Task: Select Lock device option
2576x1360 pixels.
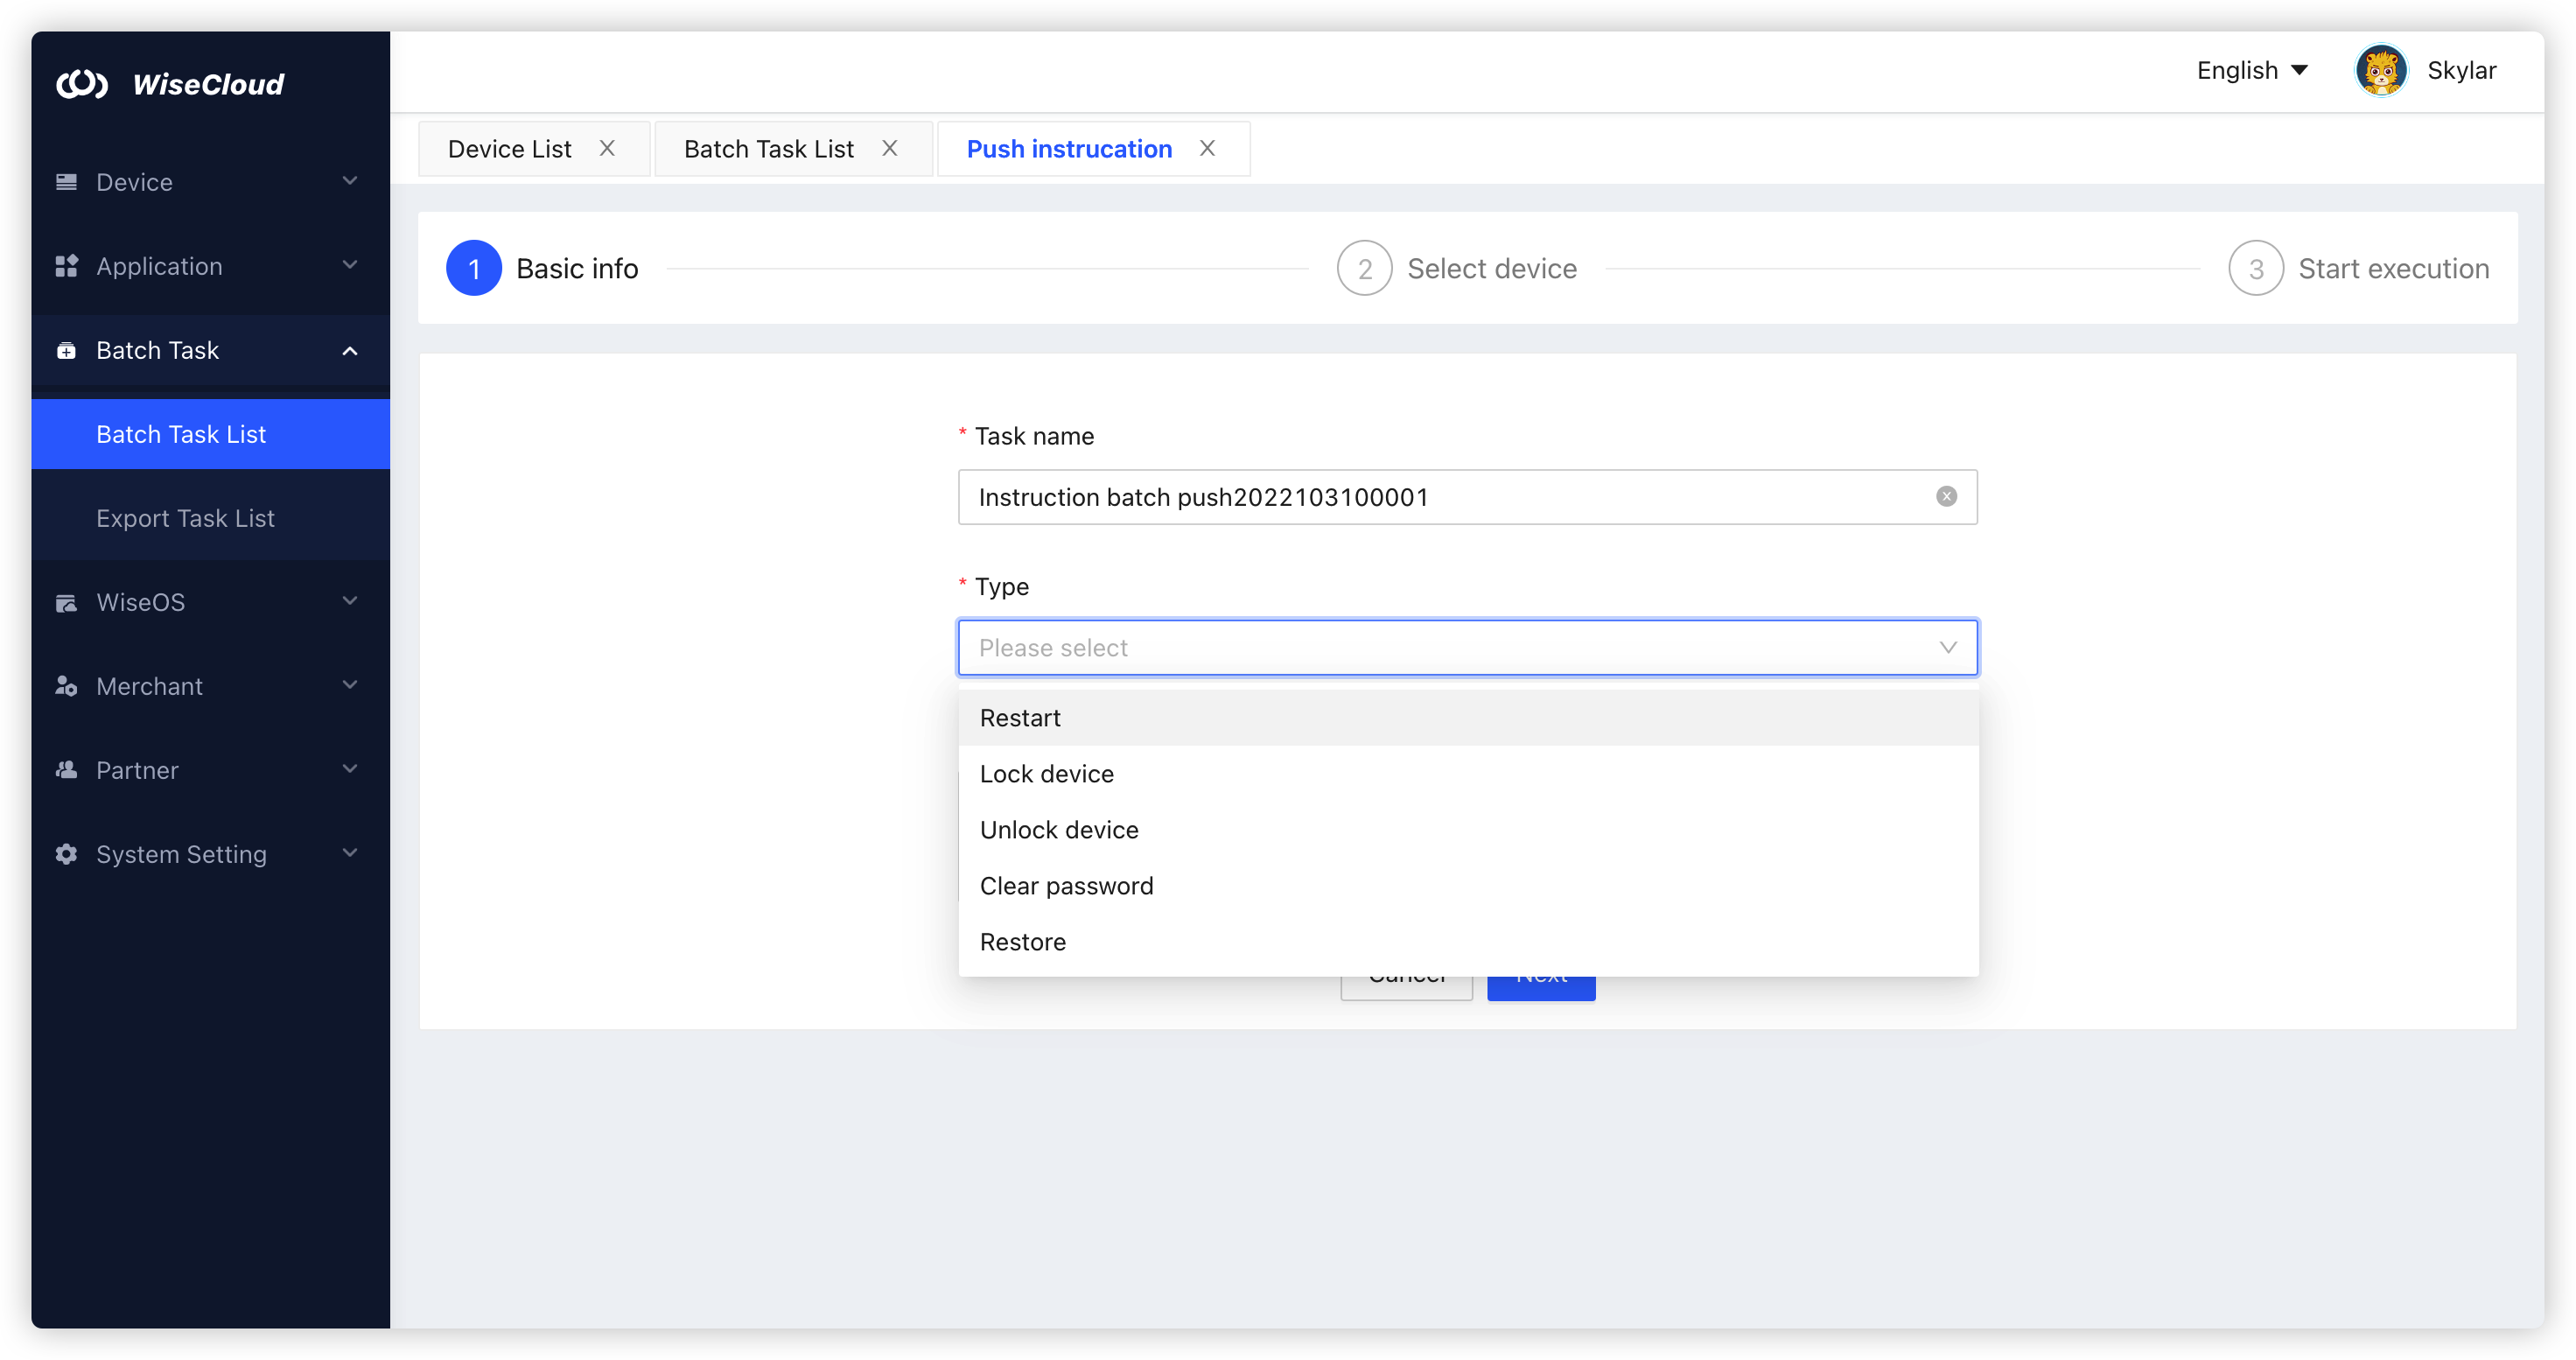Action: [1046, 773]
